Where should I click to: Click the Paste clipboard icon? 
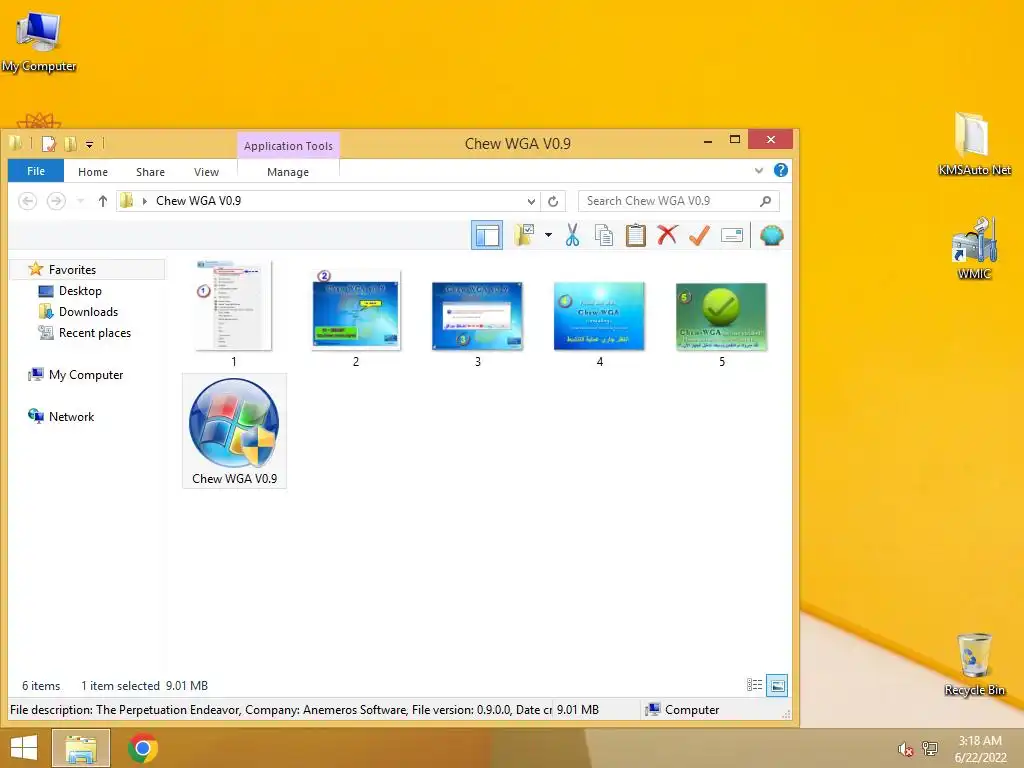coord(635,235)
